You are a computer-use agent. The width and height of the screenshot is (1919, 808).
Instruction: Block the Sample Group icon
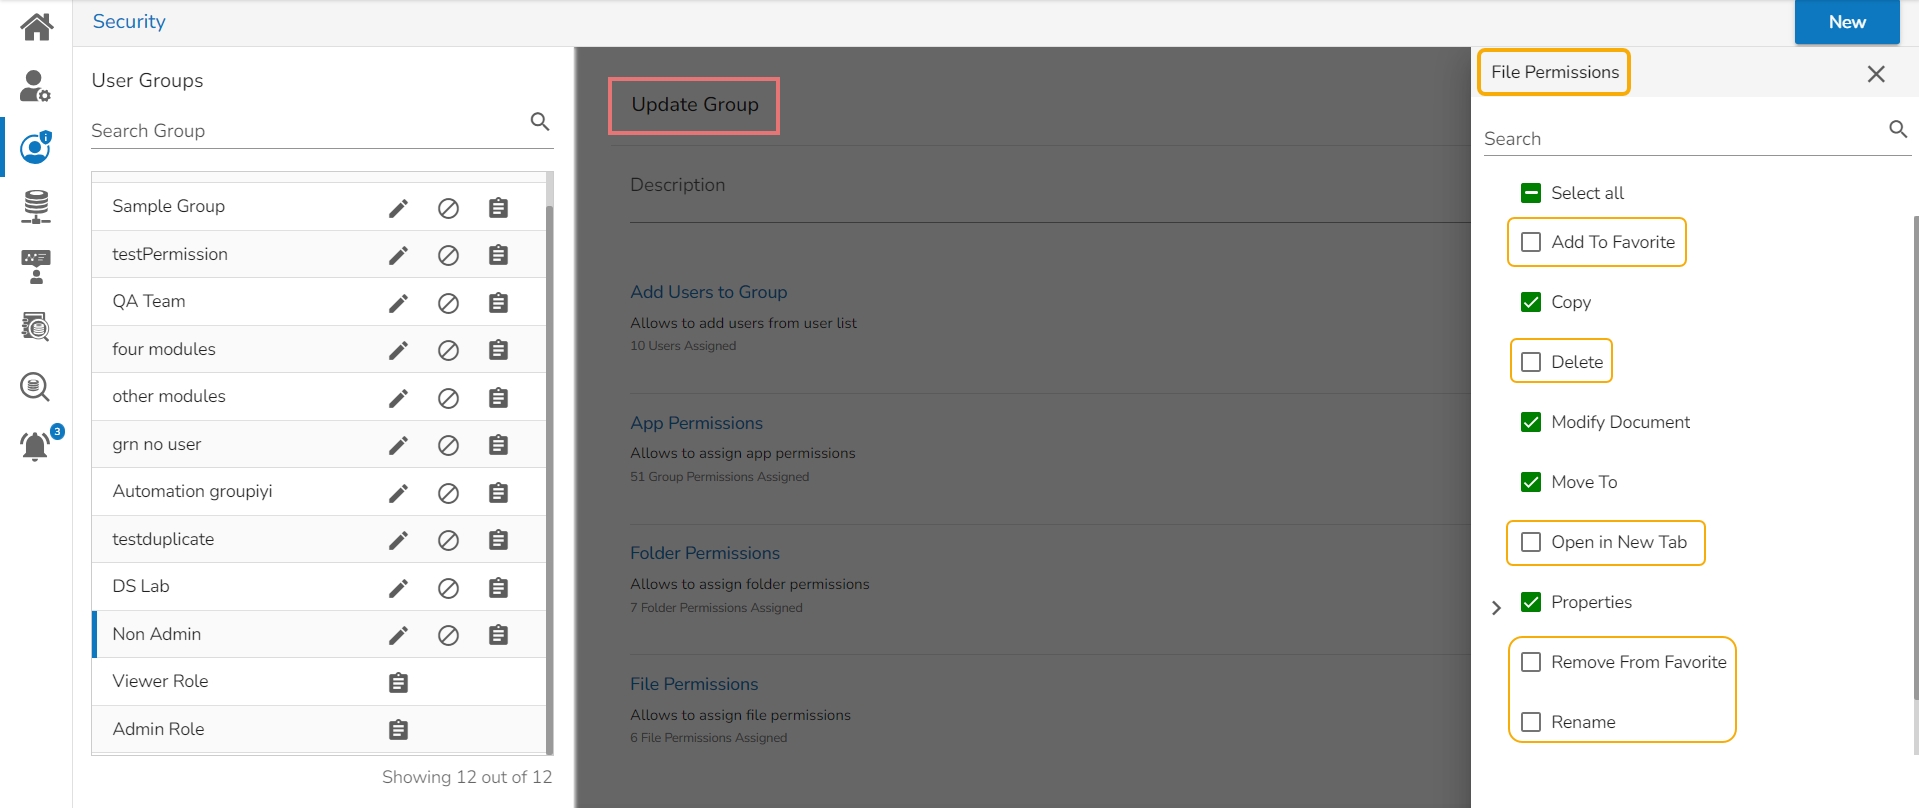pos(448,208)
